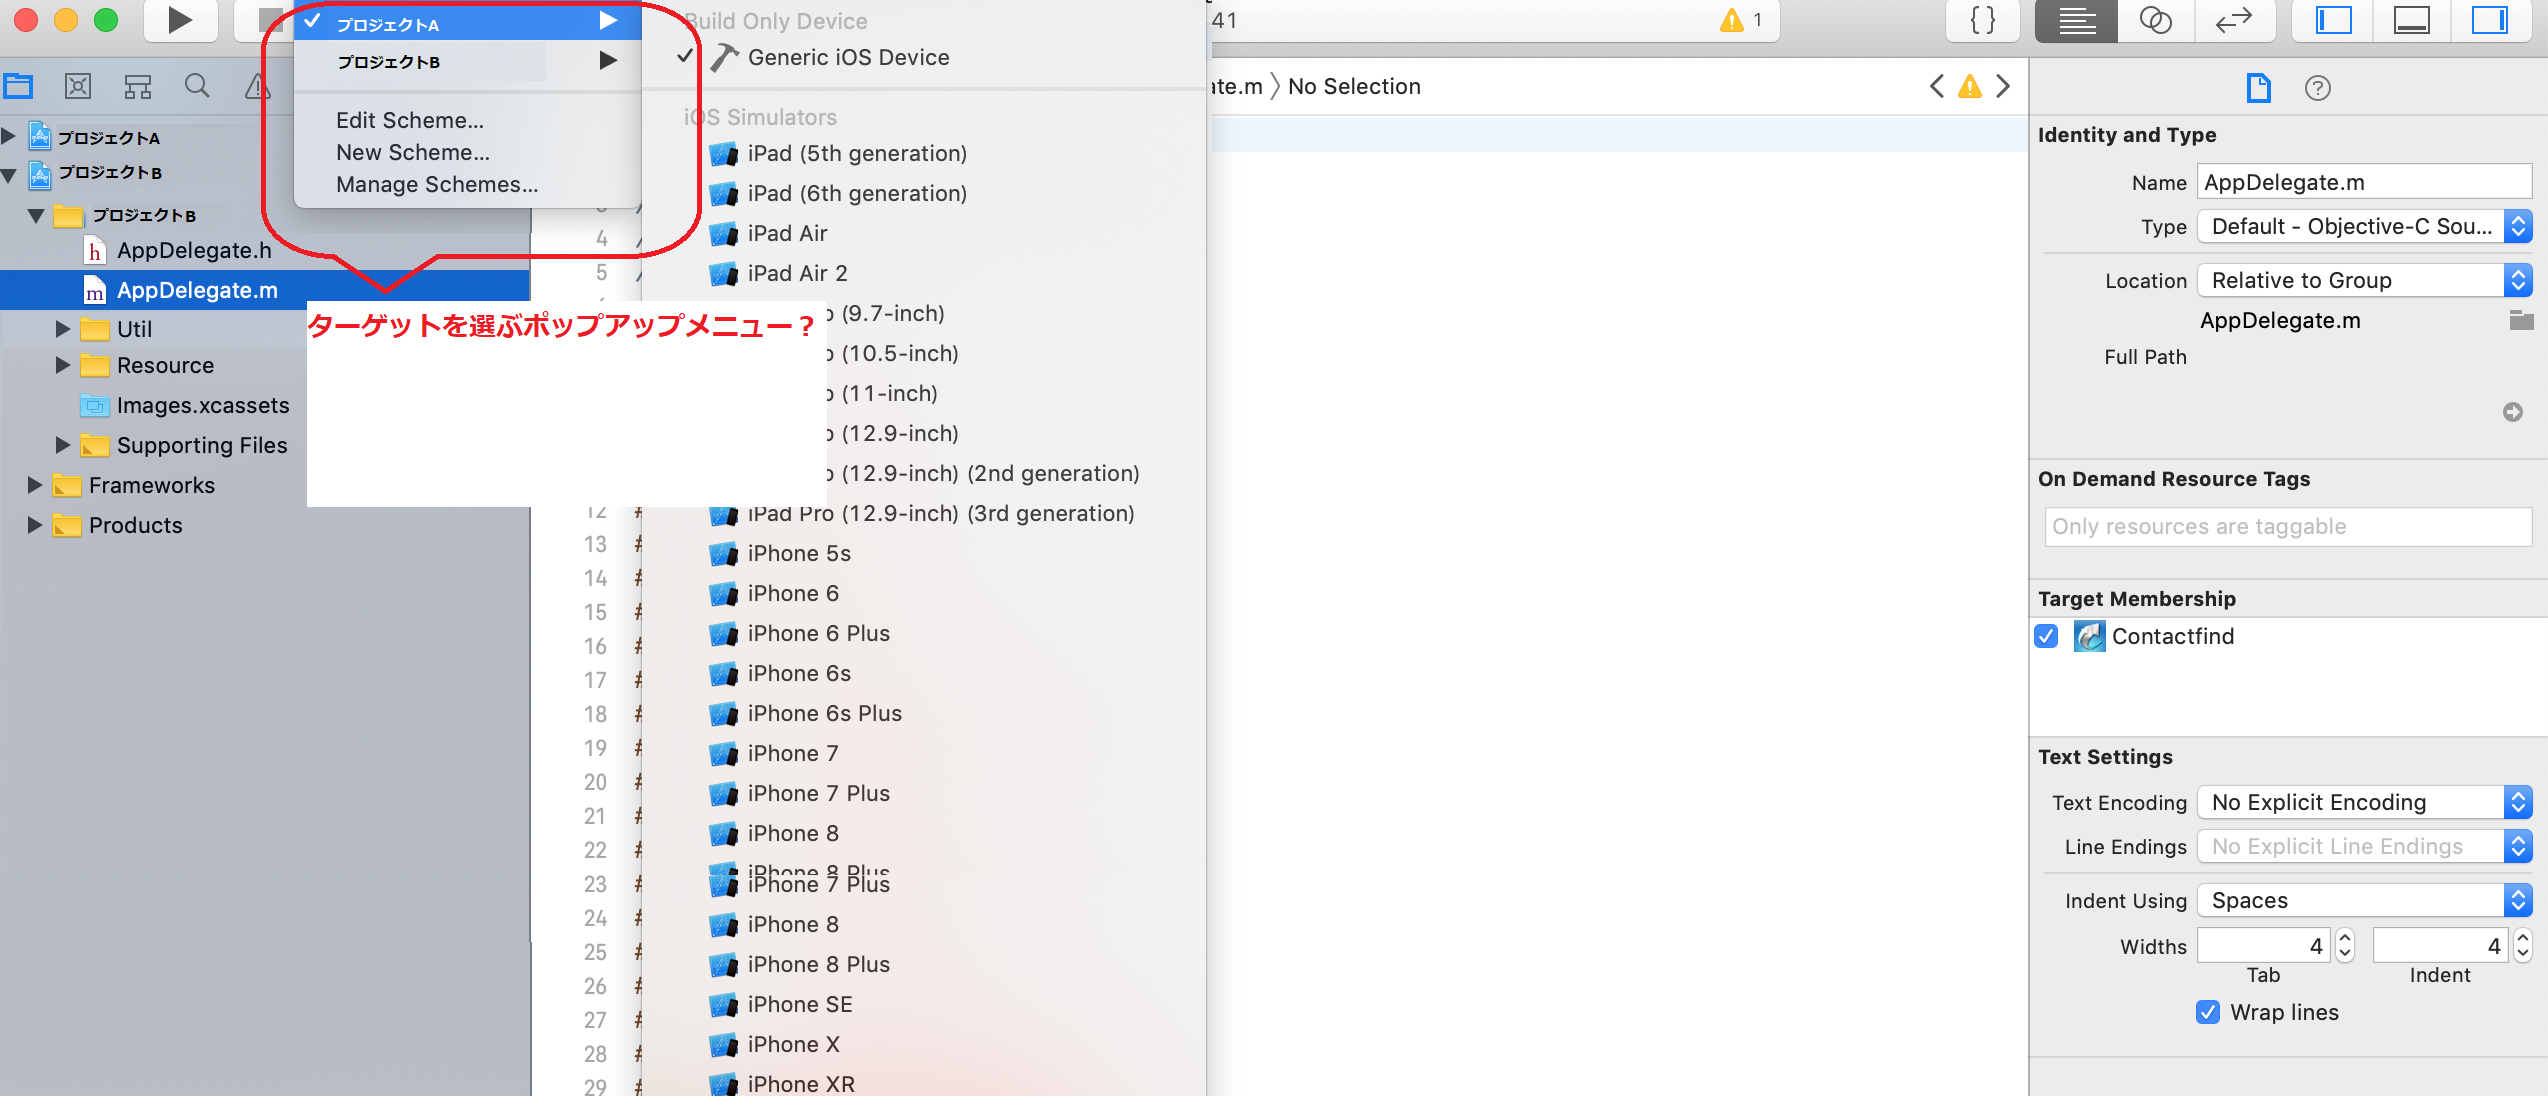Select Generic iOS Device destination
This screenshot has height=1096, width=2548.
click(848, 57)
